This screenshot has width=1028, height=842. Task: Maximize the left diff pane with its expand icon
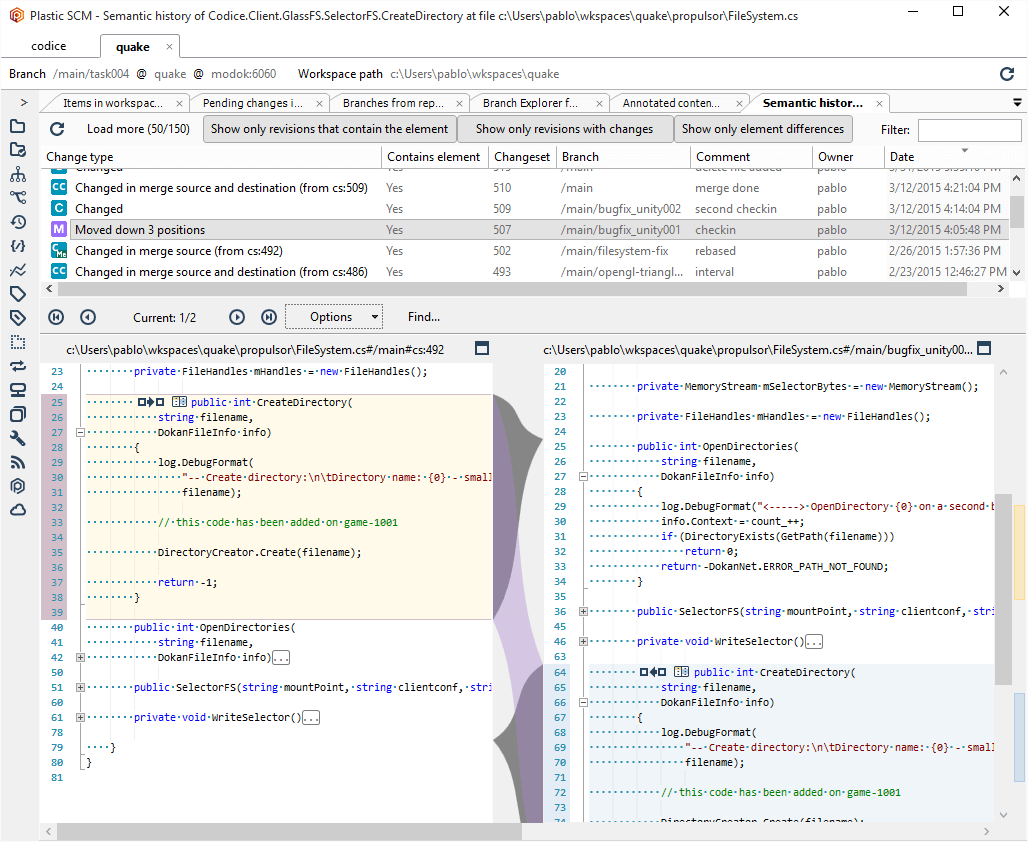pos(482,349)
